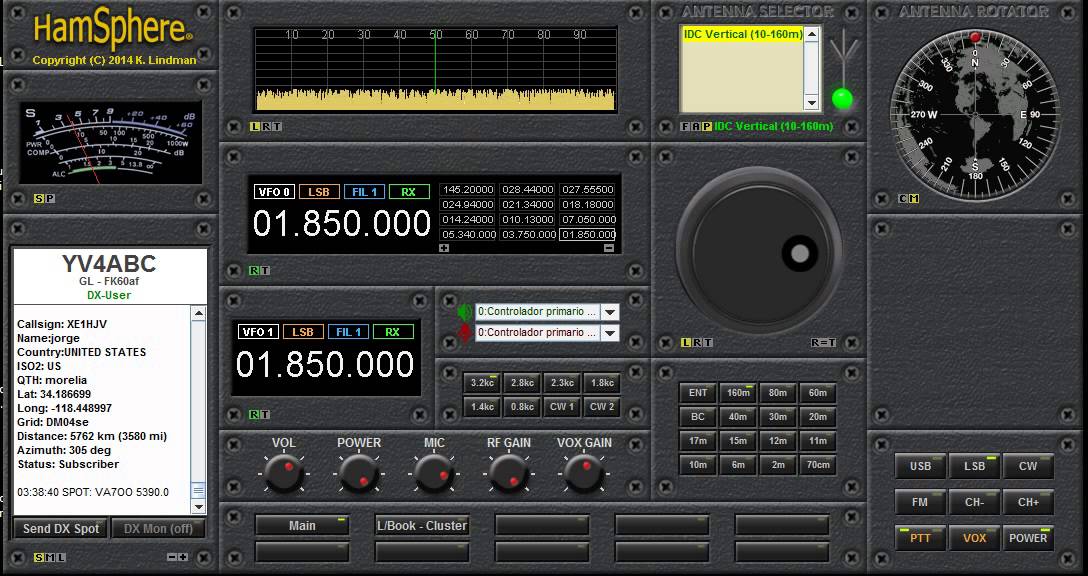
Task: Toggle RX indicator on VFO 1
Action: point(393,332)
